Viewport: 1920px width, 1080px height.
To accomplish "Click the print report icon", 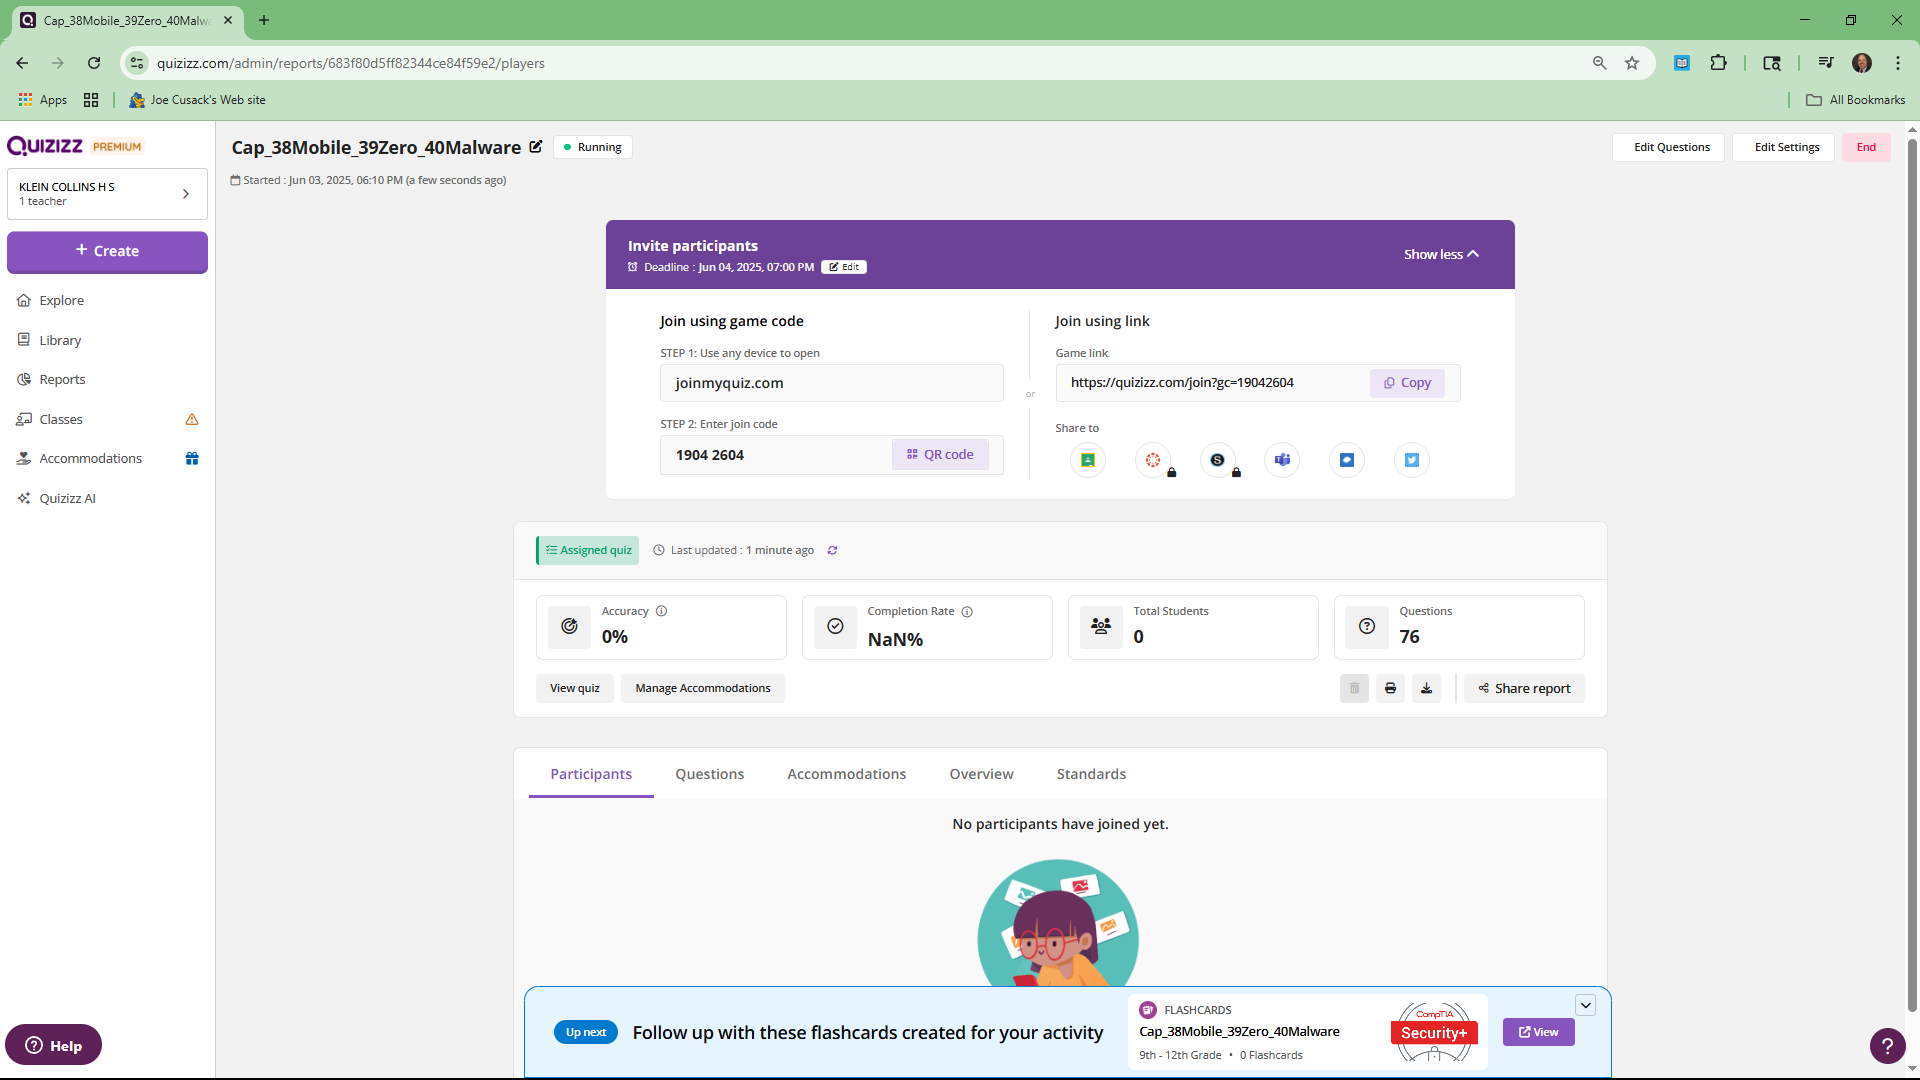I will click(x=1390, y=688).
